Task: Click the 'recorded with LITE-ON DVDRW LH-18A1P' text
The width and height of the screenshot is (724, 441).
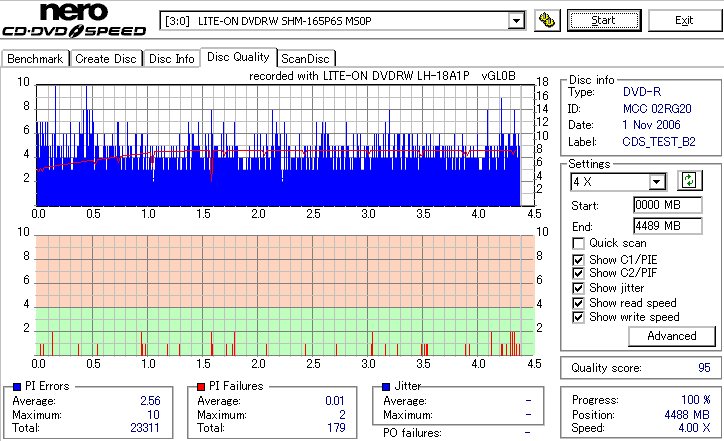Action: (x=359, y=76)
